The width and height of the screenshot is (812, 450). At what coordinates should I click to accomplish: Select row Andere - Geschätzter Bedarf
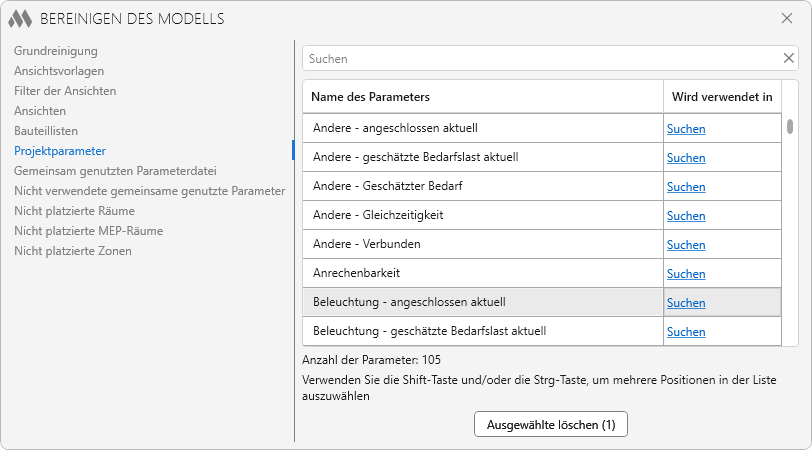coord(482,186)
